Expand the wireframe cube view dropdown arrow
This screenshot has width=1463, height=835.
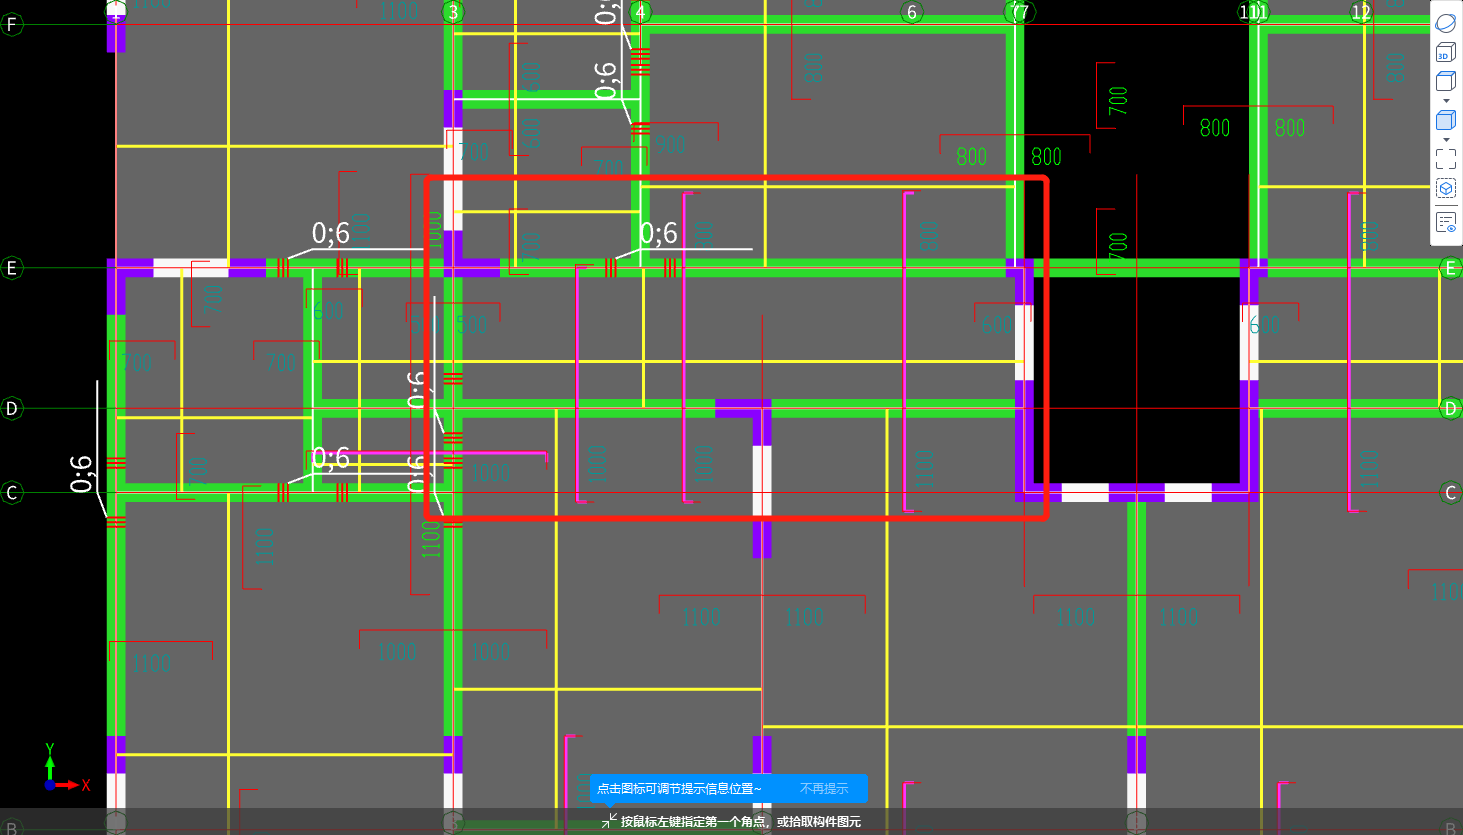pos(1446,101)
